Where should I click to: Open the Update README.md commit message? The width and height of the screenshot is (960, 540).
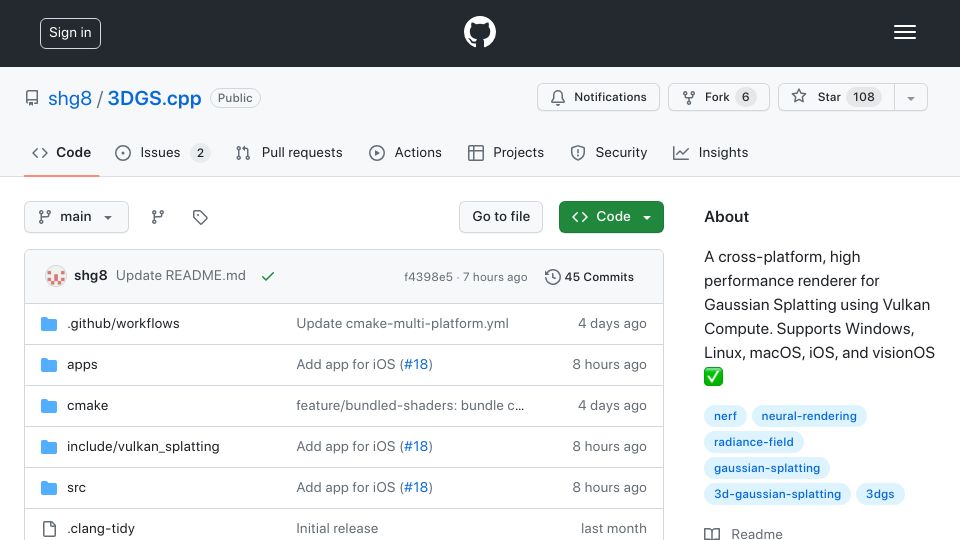point(181,276)
